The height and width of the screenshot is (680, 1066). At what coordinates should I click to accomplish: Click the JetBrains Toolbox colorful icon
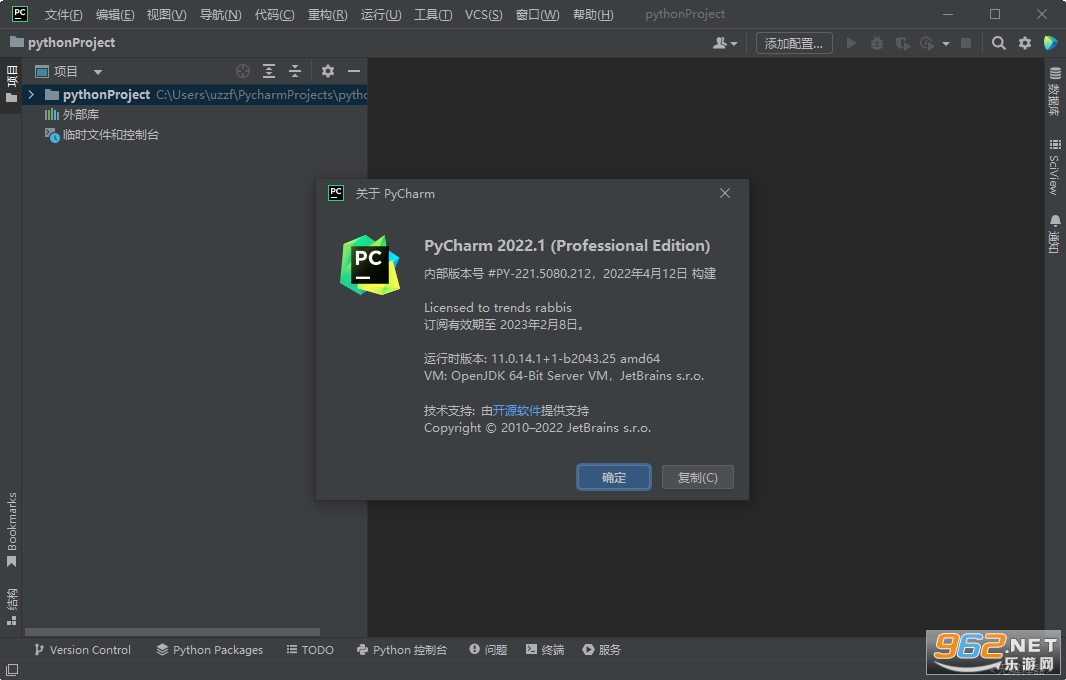point(1050,43)
